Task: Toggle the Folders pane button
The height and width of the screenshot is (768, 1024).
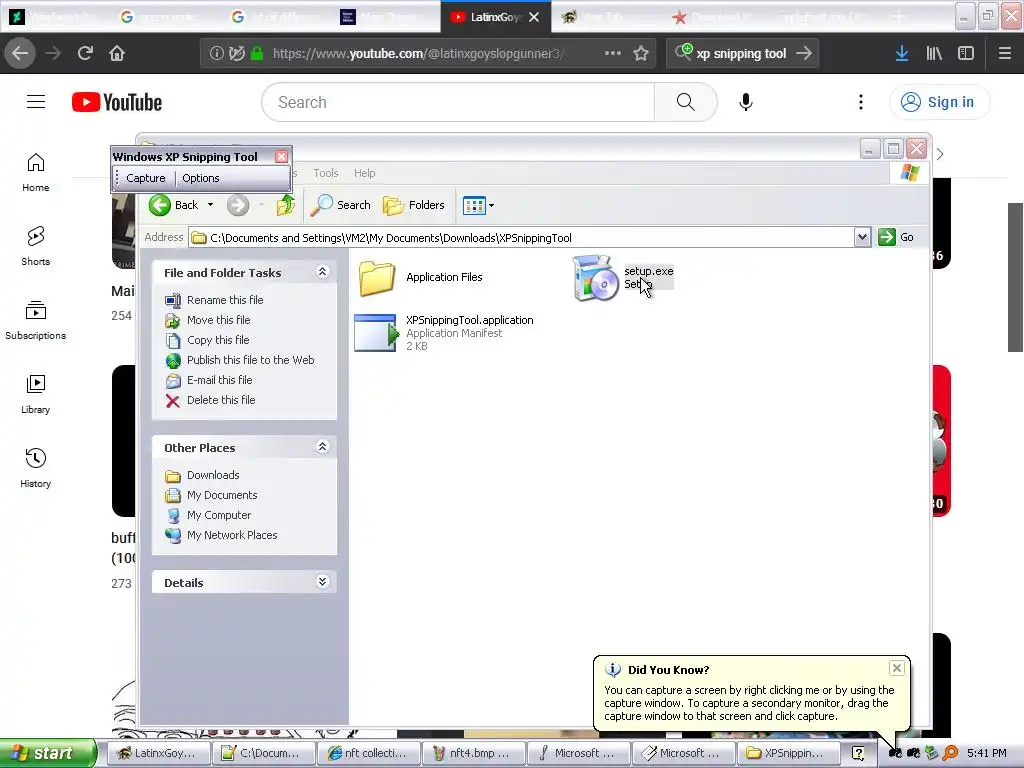Action: pyautogui.click(x=413, y=205)
